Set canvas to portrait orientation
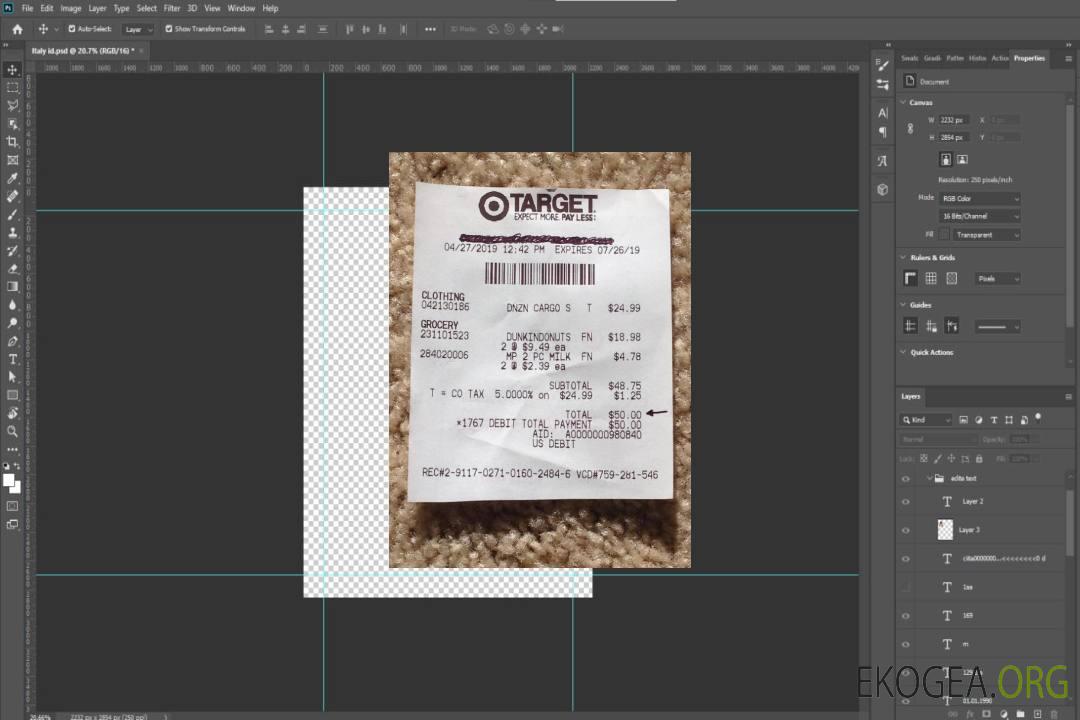The width and height of the screenshot is (1080, 720). (x=946, y=160)
